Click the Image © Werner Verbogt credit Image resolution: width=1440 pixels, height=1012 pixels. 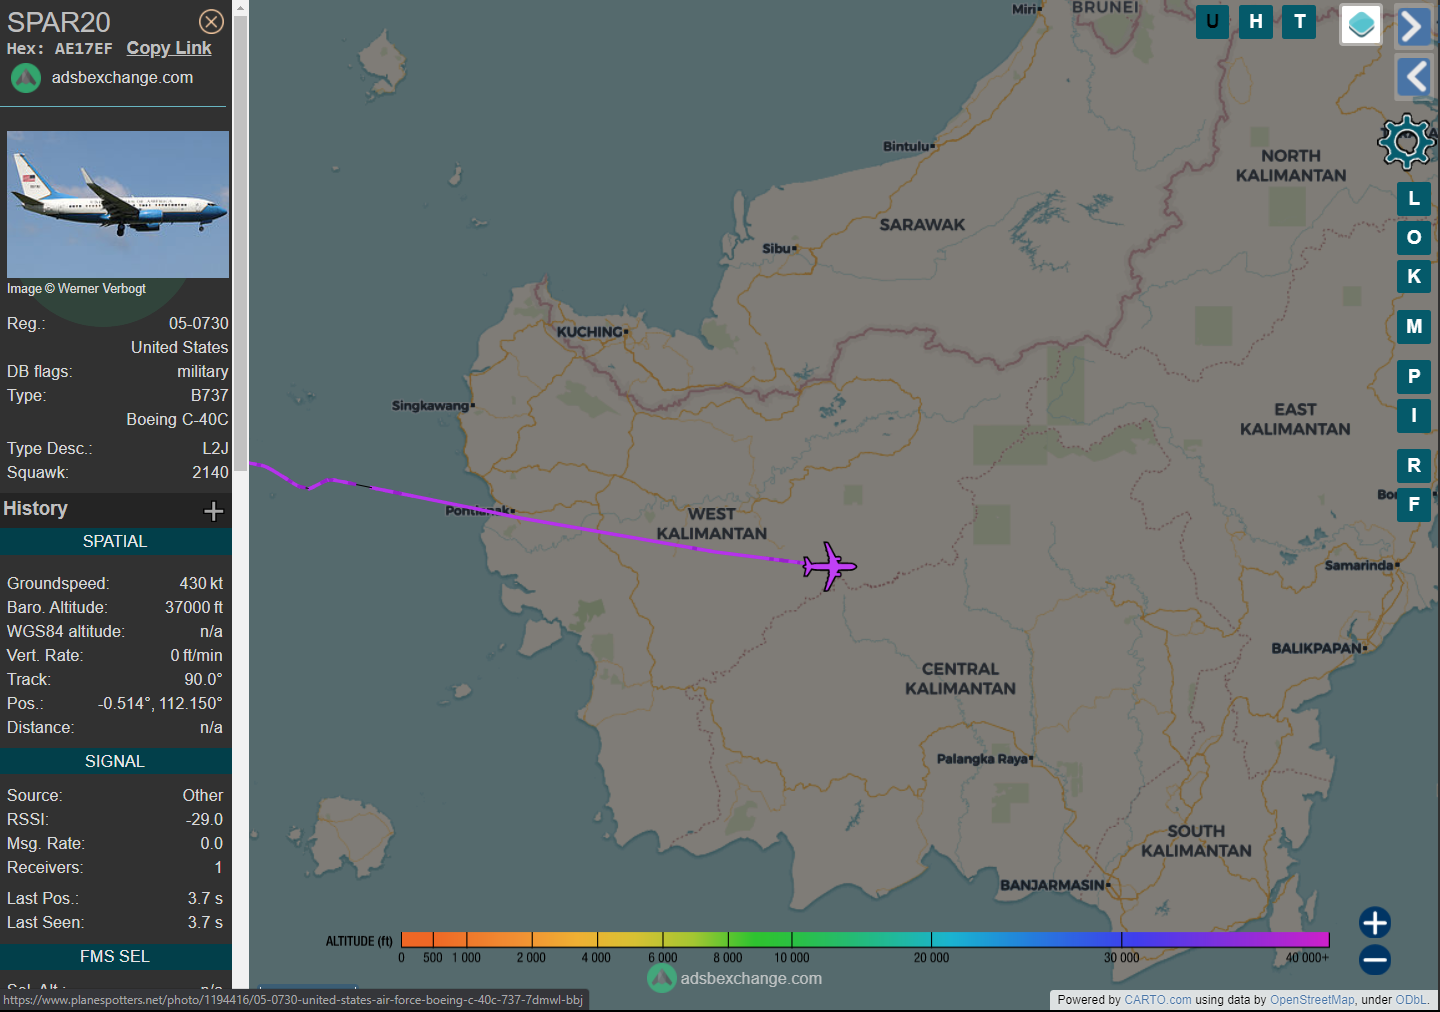(76, 289)
